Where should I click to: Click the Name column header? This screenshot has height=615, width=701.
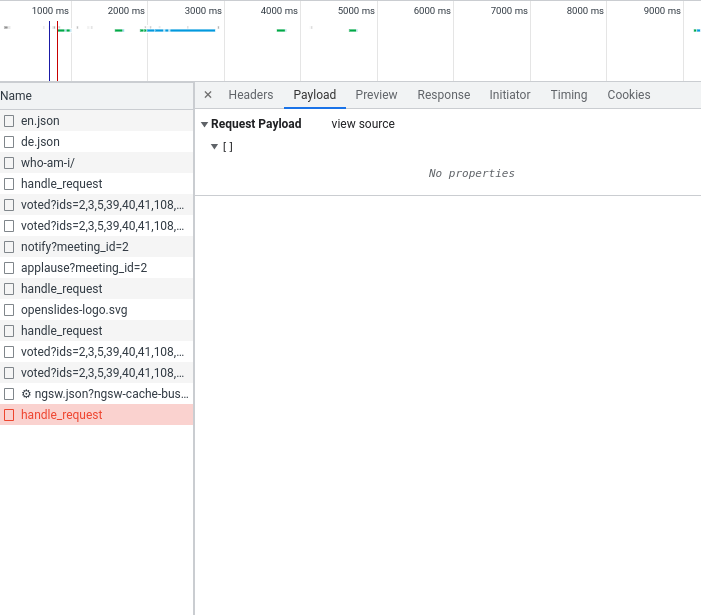click(97, 96)
